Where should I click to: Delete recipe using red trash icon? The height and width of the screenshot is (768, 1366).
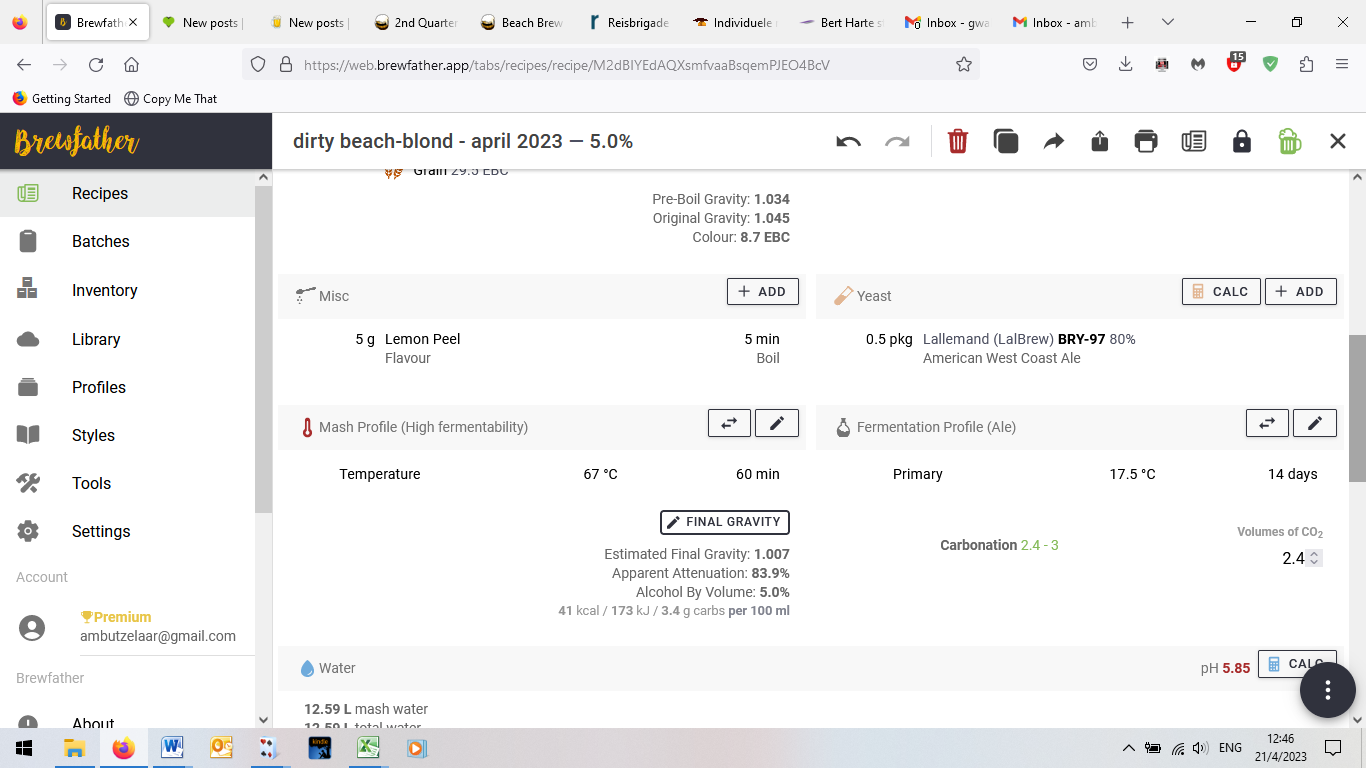click(957, 142)
